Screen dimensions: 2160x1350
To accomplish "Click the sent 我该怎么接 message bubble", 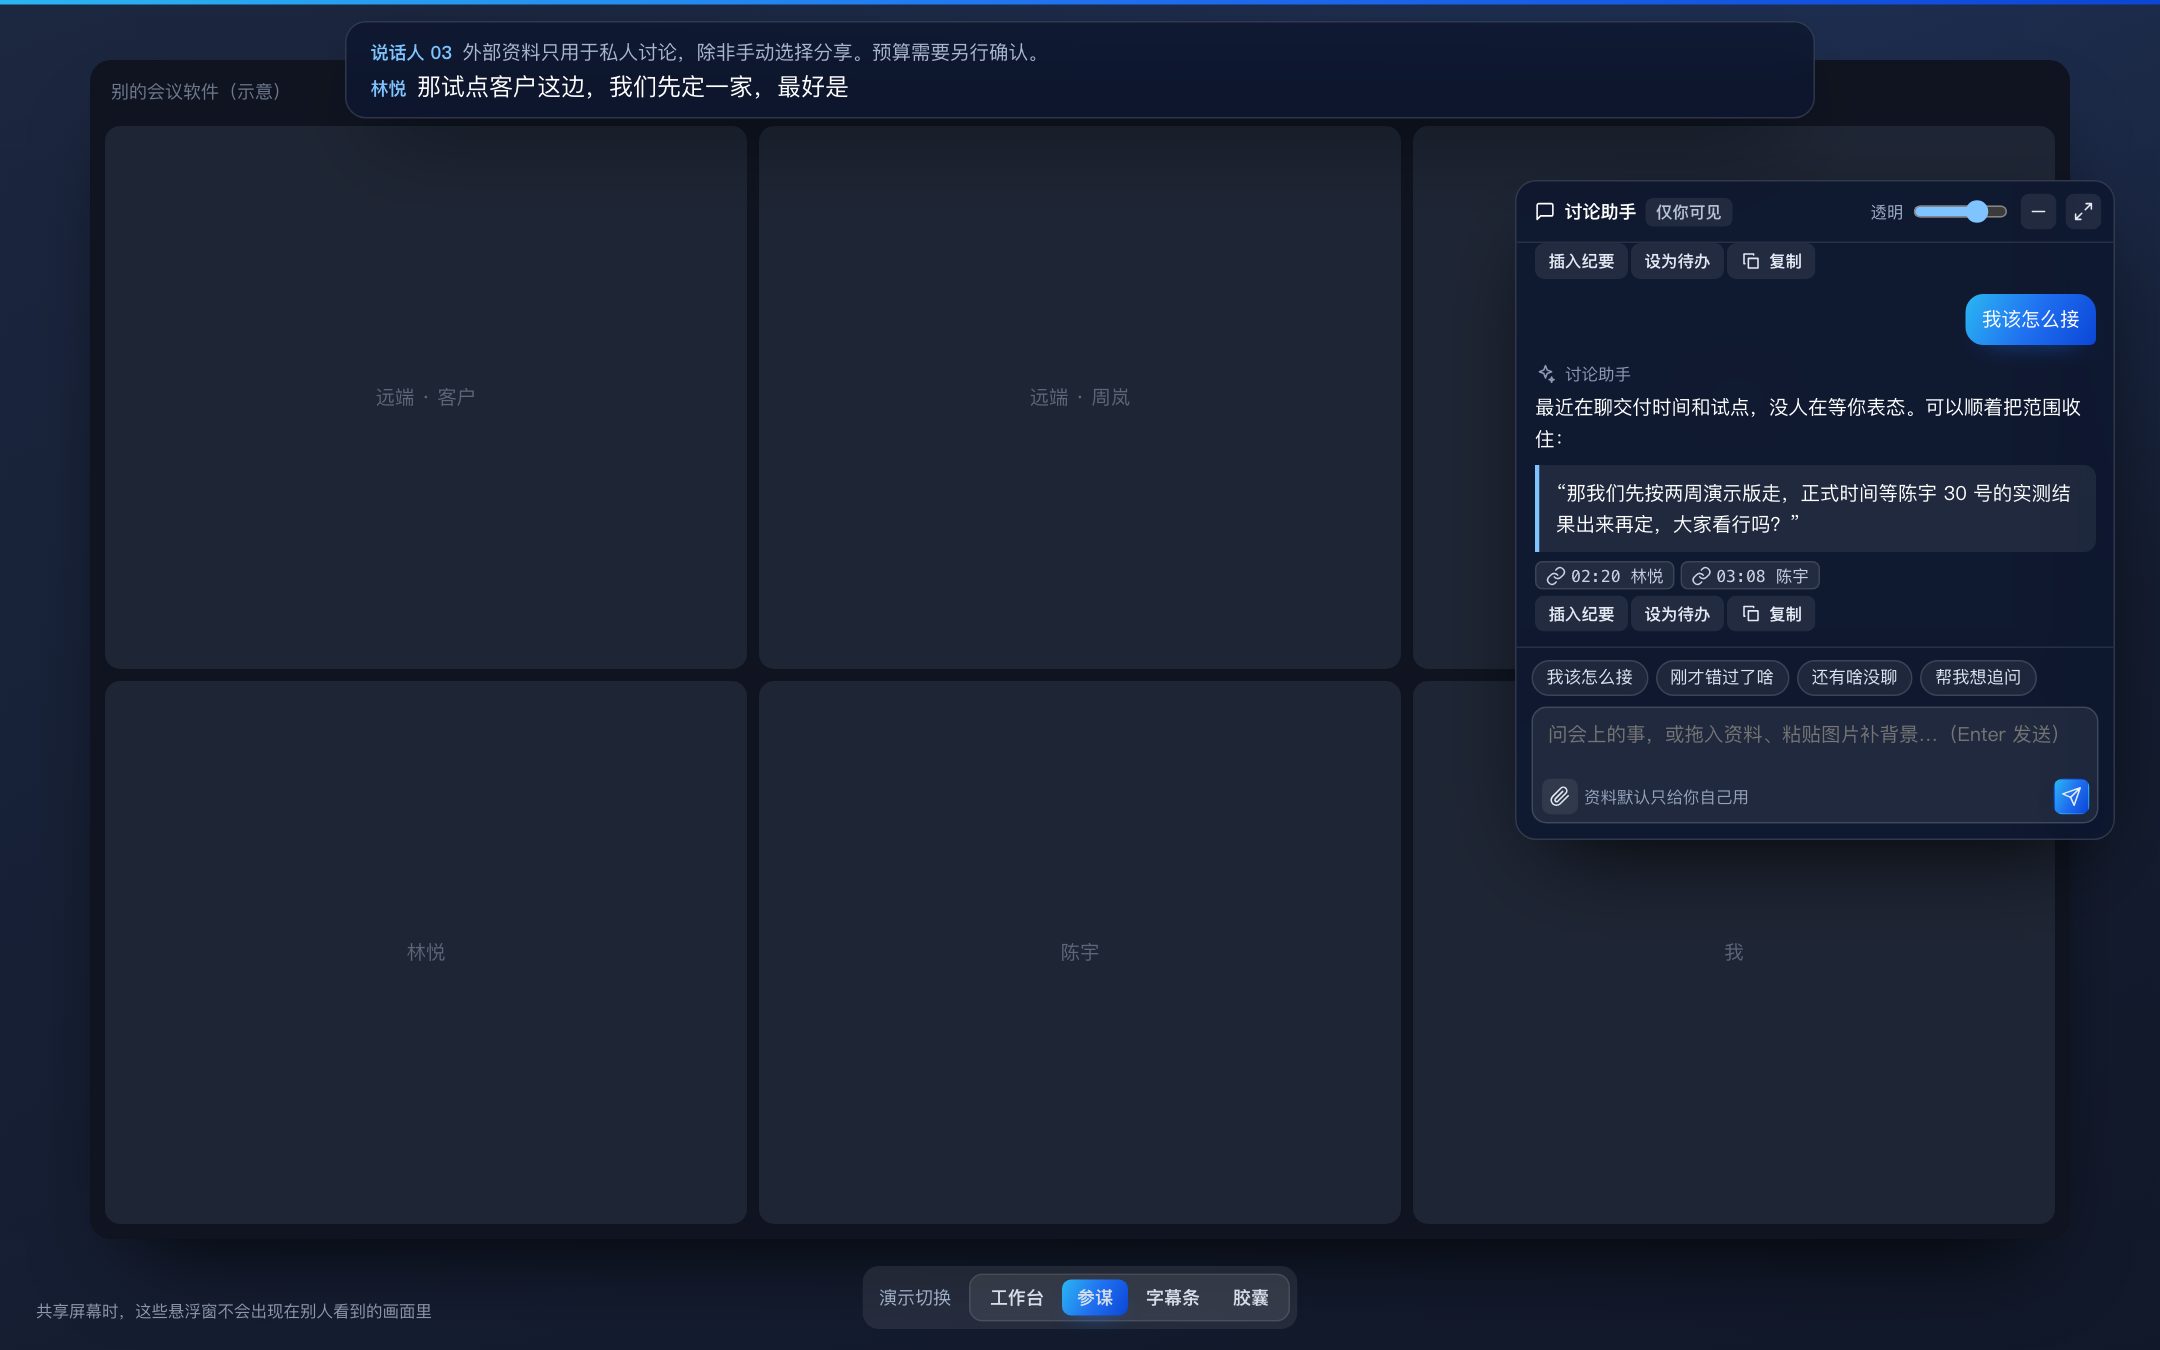I will (x=2030, y=319).
